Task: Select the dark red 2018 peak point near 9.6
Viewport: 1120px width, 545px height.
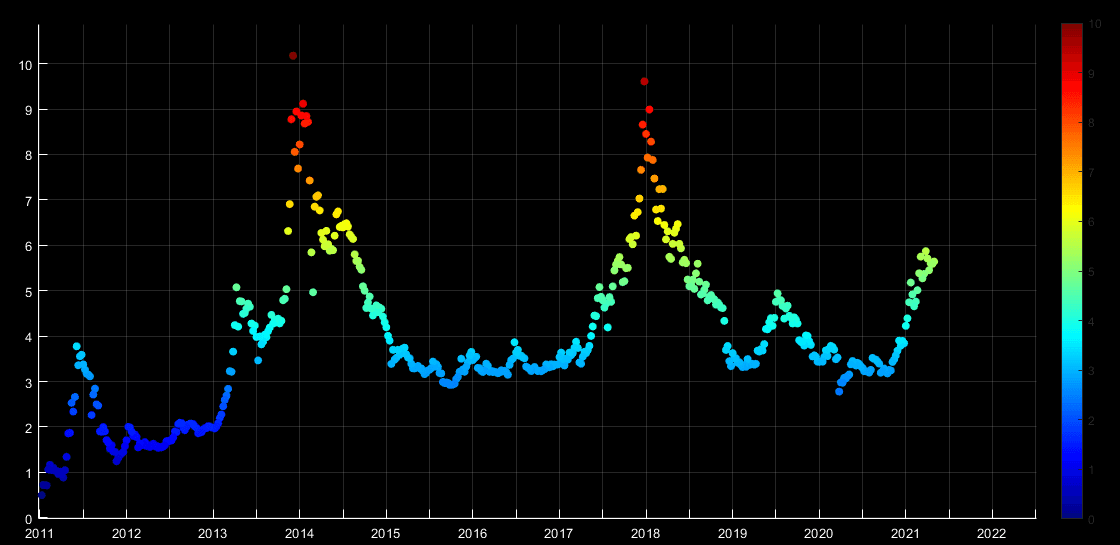Action: tap(644, 81)
